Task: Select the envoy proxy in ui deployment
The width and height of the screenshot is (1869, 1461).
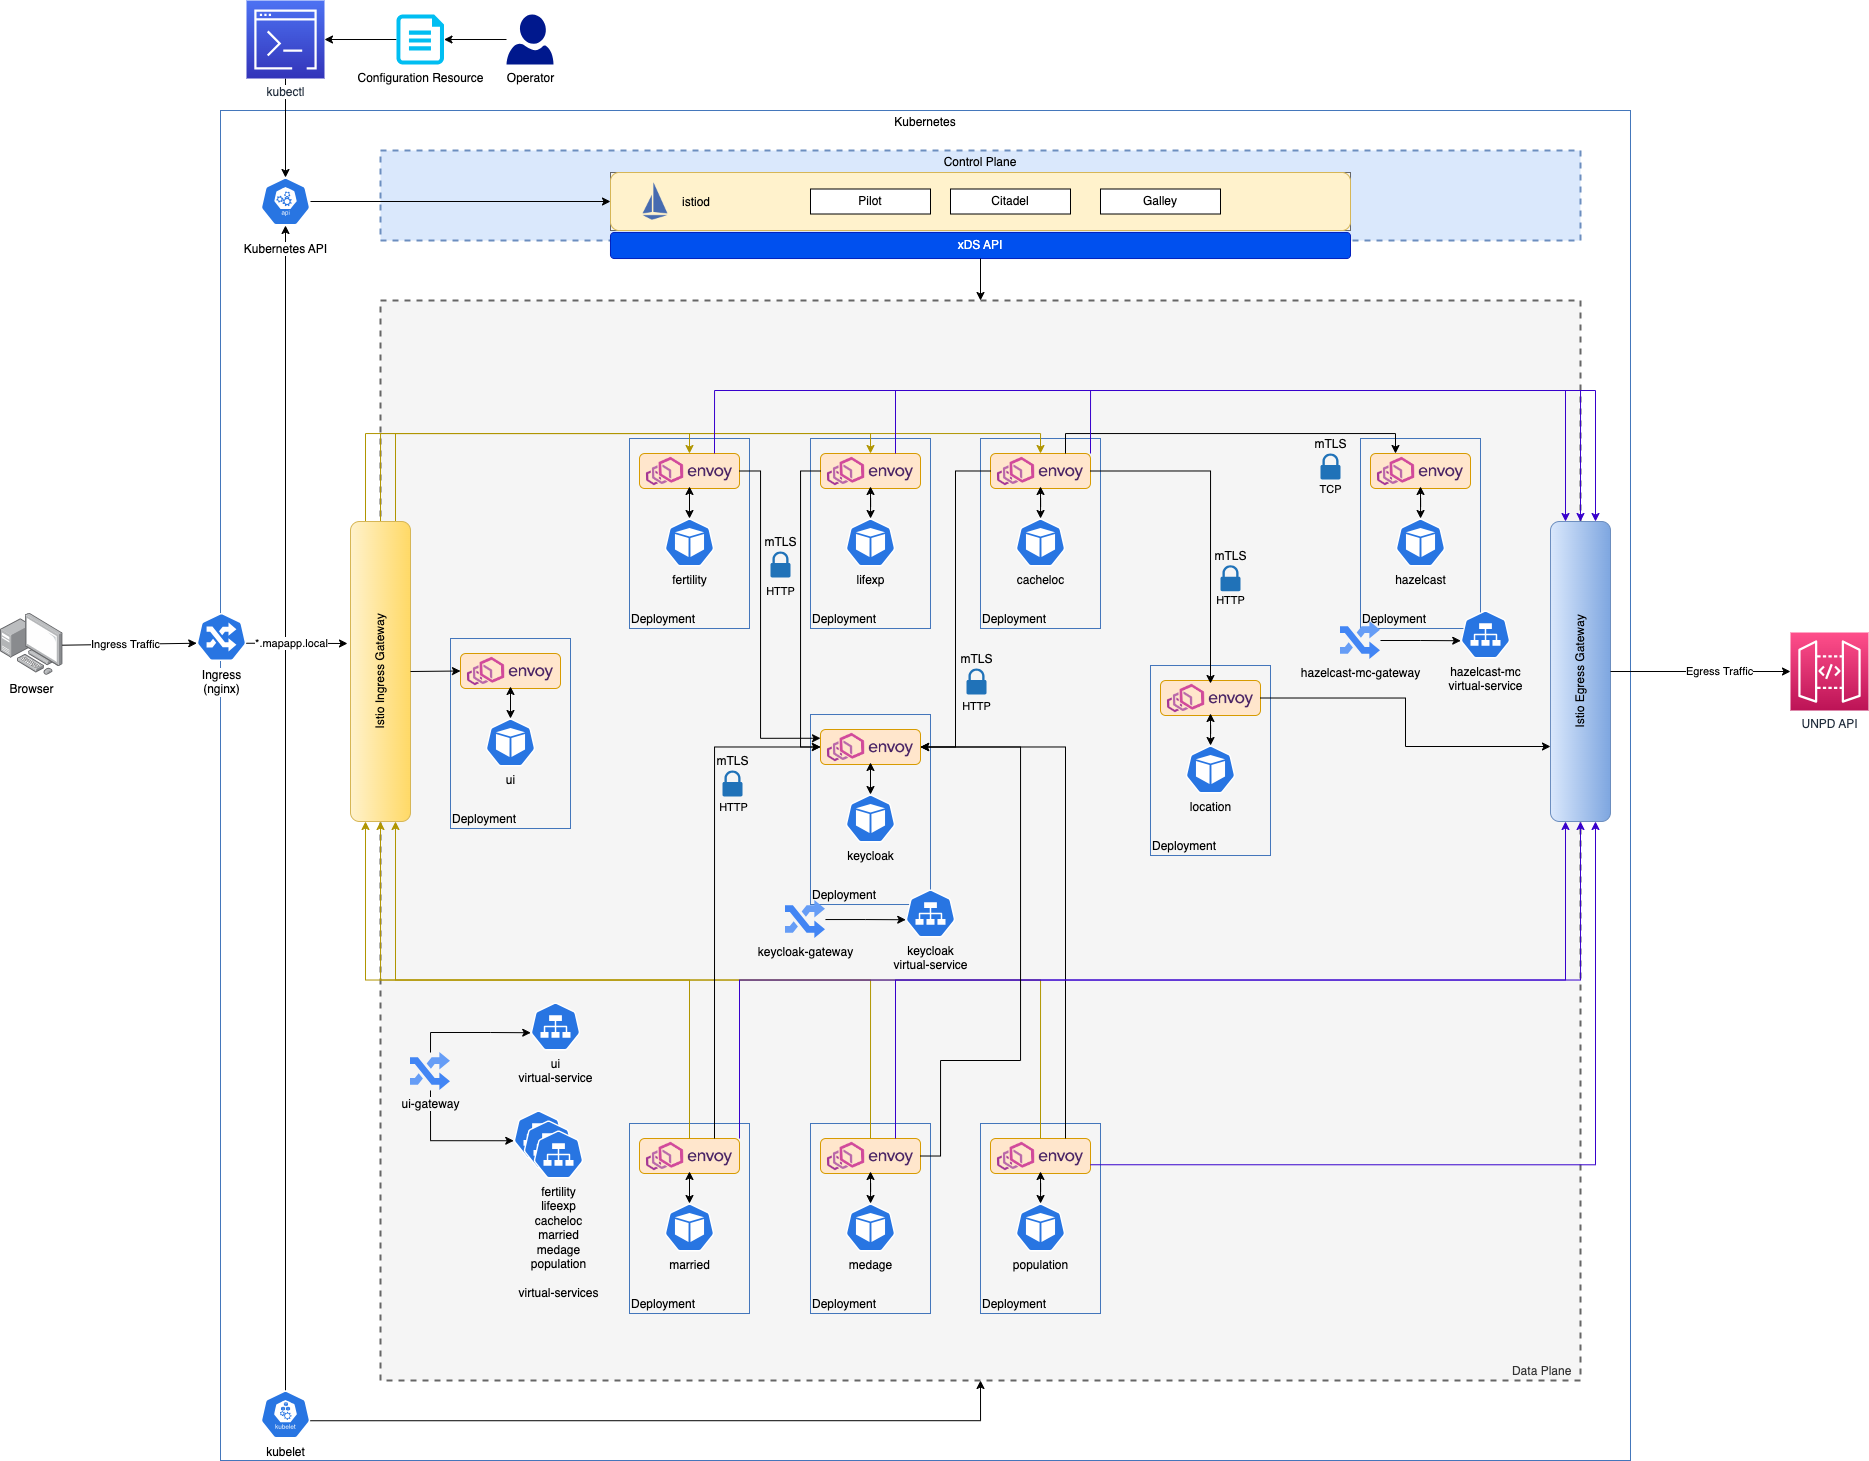Action: (x=510, y=671)
